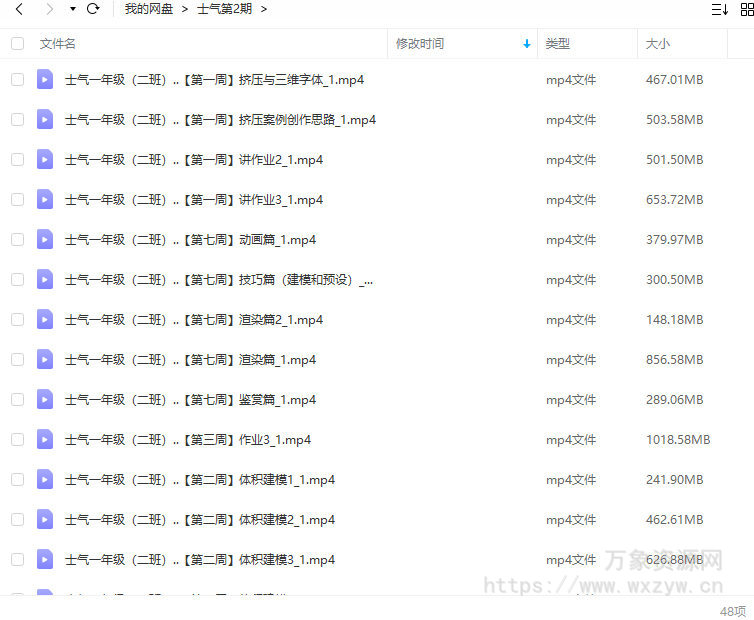Click video icon of 鉴赏篇_1.mp4
The width and height of the screenshot is (754, 620).
pos(45,399)
